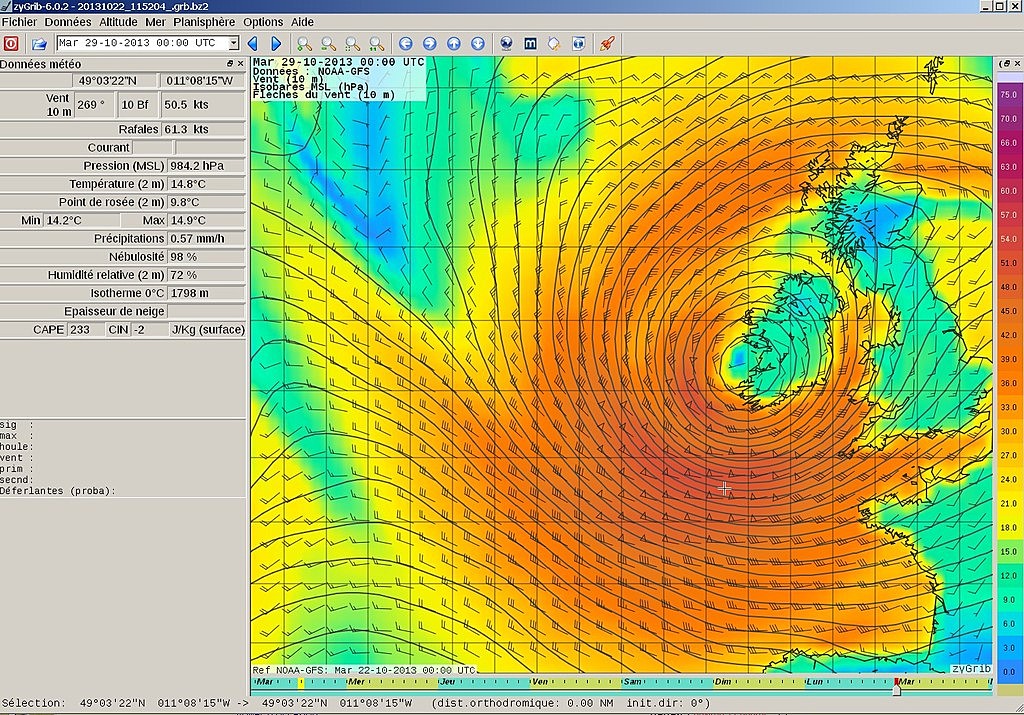Click the Min temperature value 14.2°C
Image resolution: width=1024 pixels, height=715 pixels.
point(83,221)
